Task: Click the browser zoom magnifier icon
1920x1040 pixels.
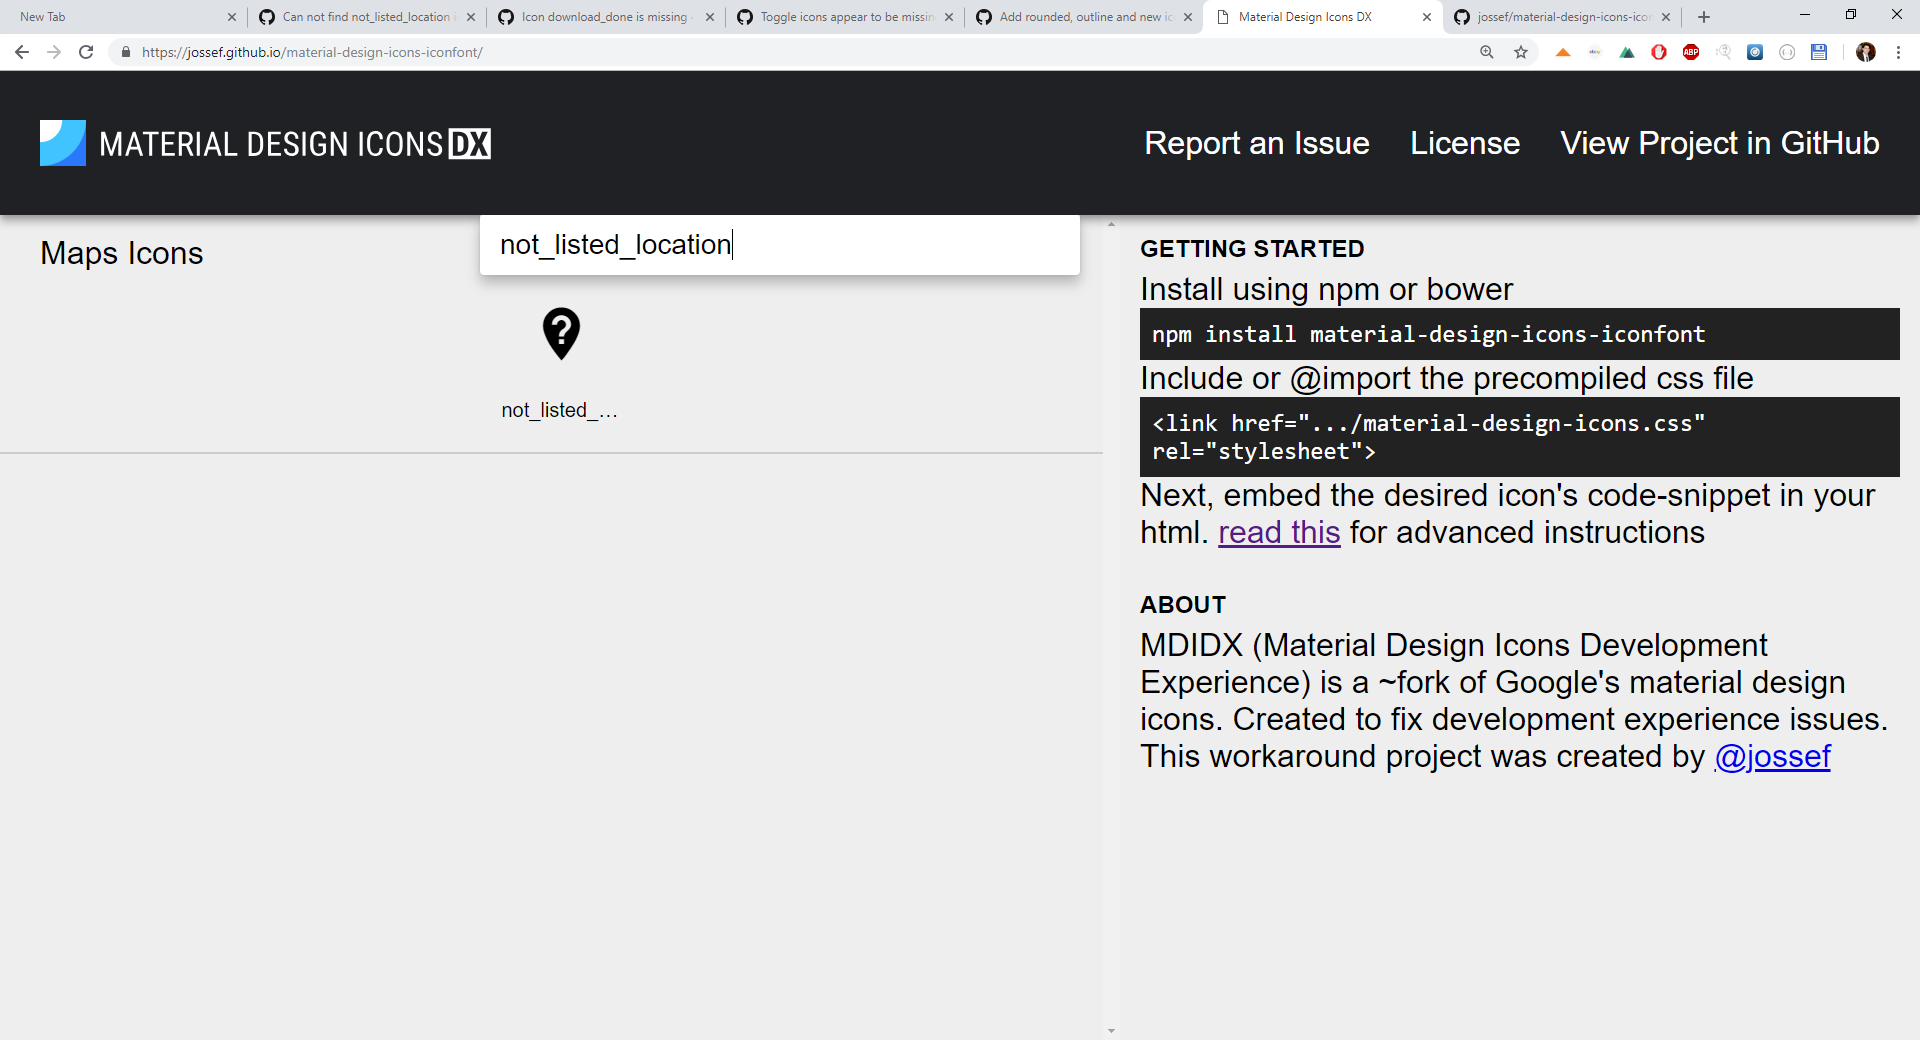Action: point(1487,52)
